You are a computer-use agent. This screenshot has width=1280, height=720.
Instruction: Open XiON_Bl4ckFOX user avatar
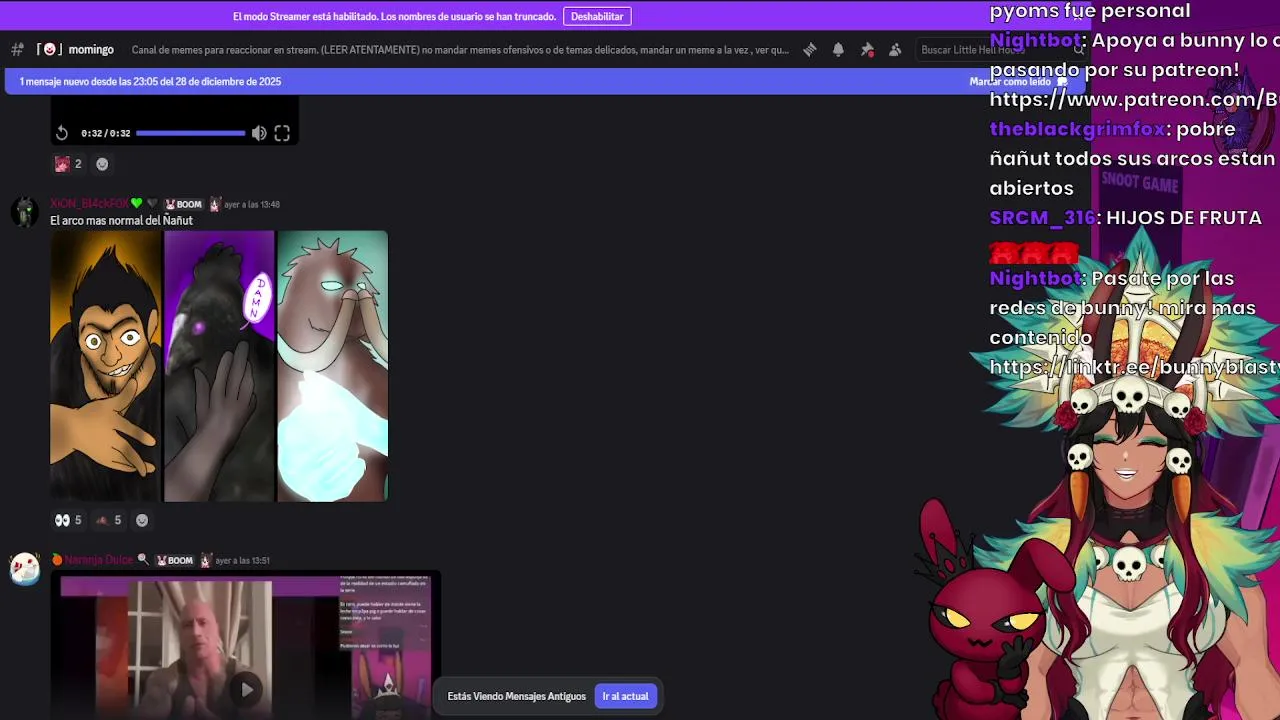(x=25, y=212)
